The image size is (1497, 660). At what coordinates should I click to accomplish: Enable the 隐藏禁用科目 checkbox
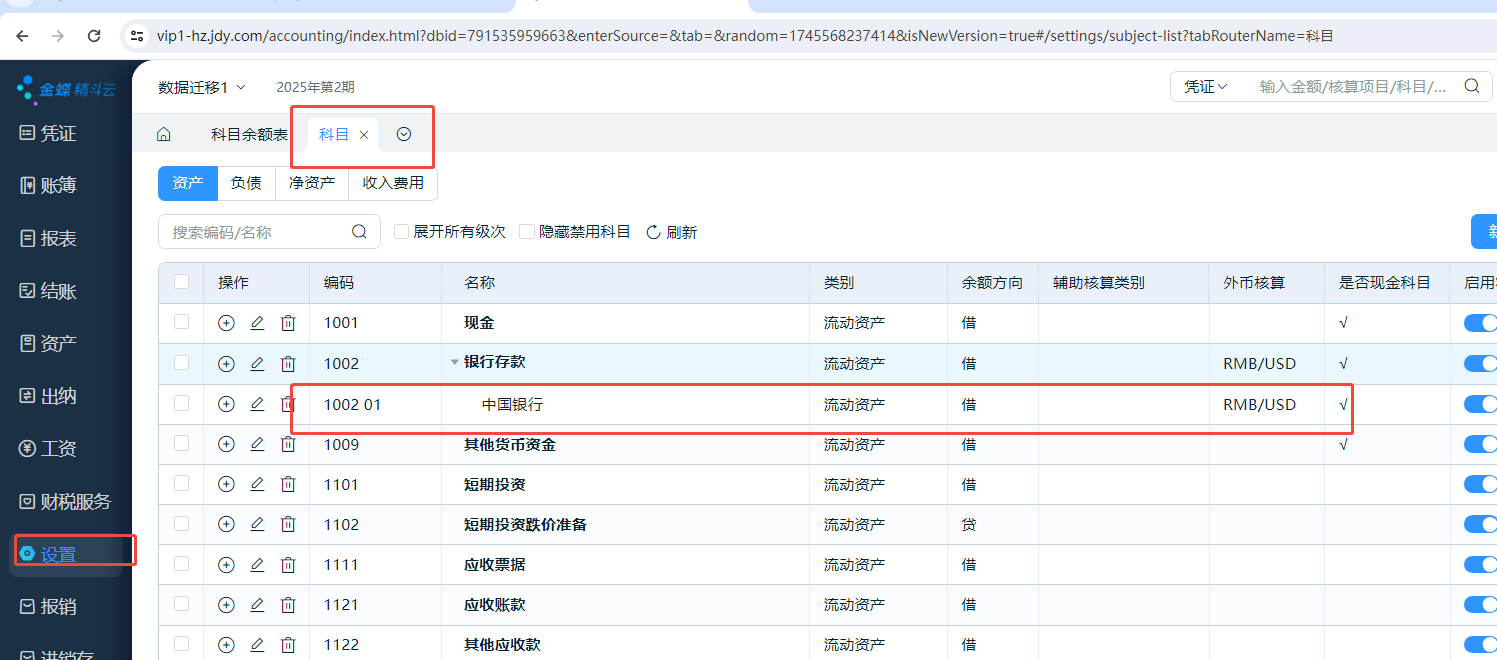[x=527, y=232]
